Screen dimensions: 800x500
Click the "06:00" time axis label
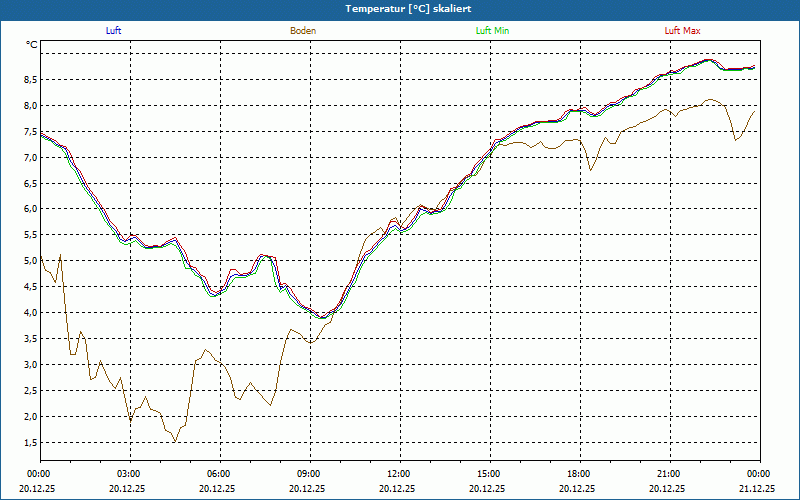[220, 474]
